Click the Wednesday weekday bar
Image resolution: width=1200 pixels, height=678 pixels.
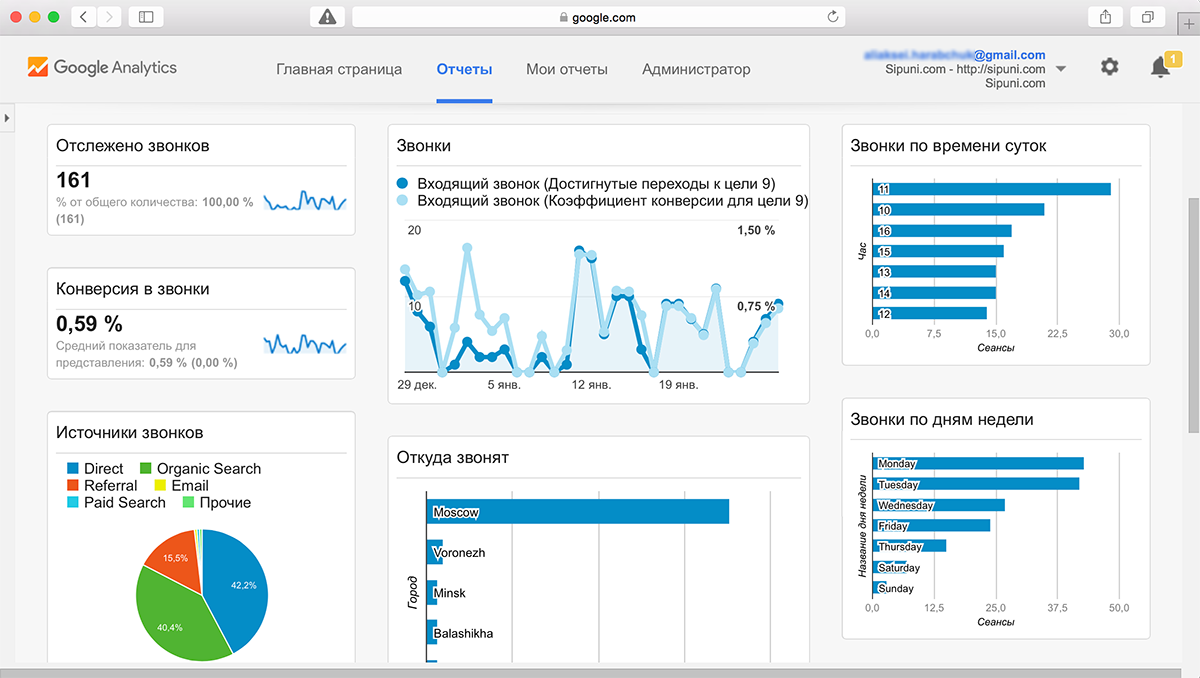click(x=940, y=505)
